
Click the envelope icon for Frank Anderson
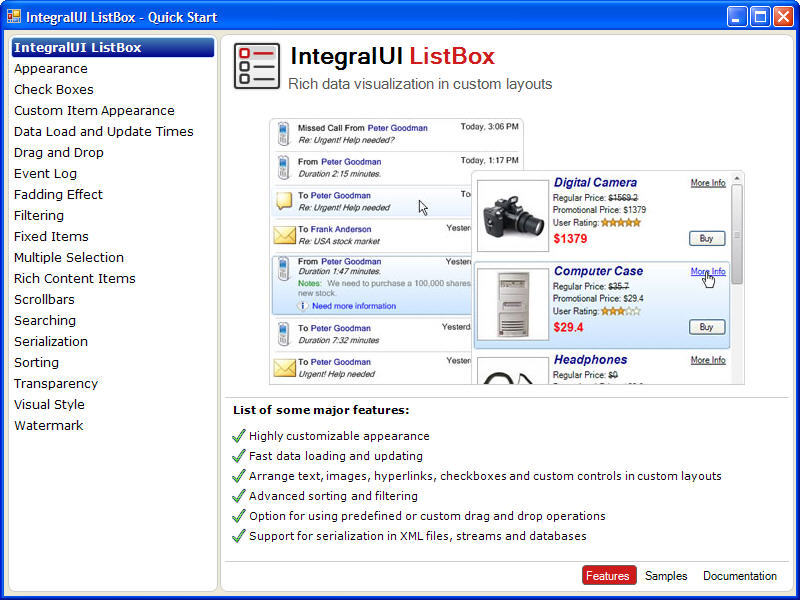[x=284, y=235]
